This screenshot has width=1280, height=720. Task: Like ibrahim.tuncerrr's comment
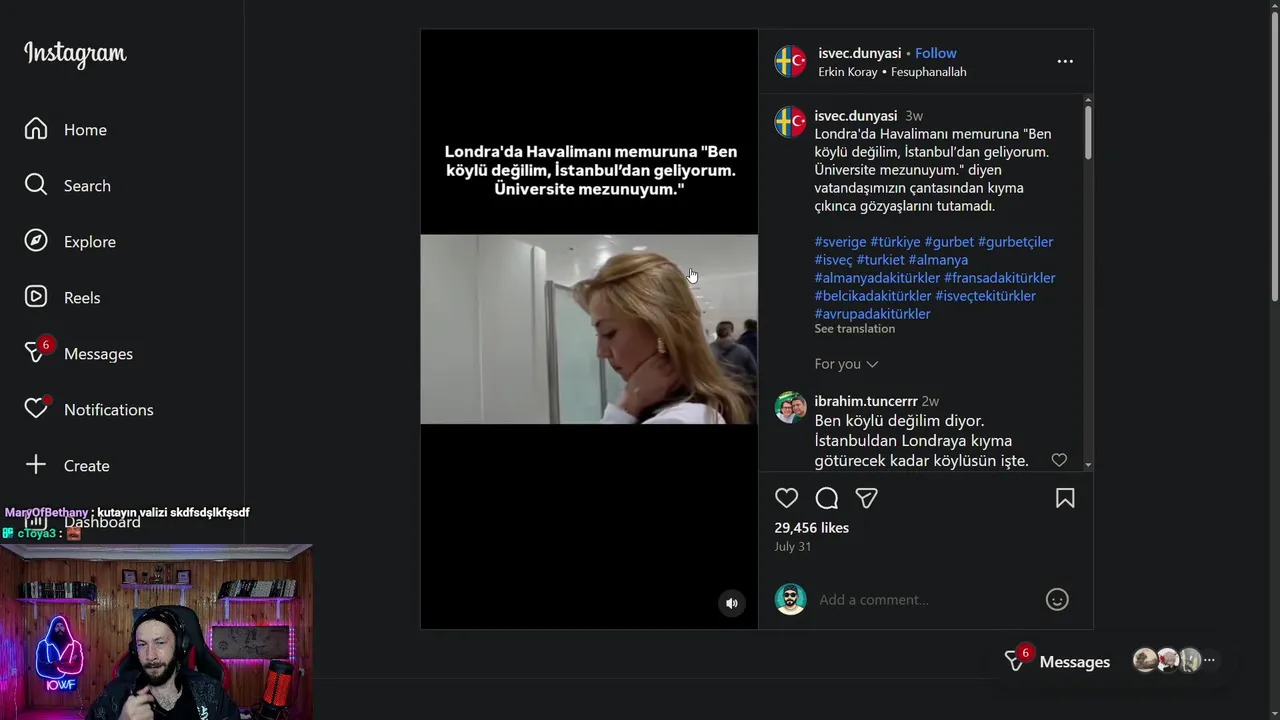pos(1059,460)
